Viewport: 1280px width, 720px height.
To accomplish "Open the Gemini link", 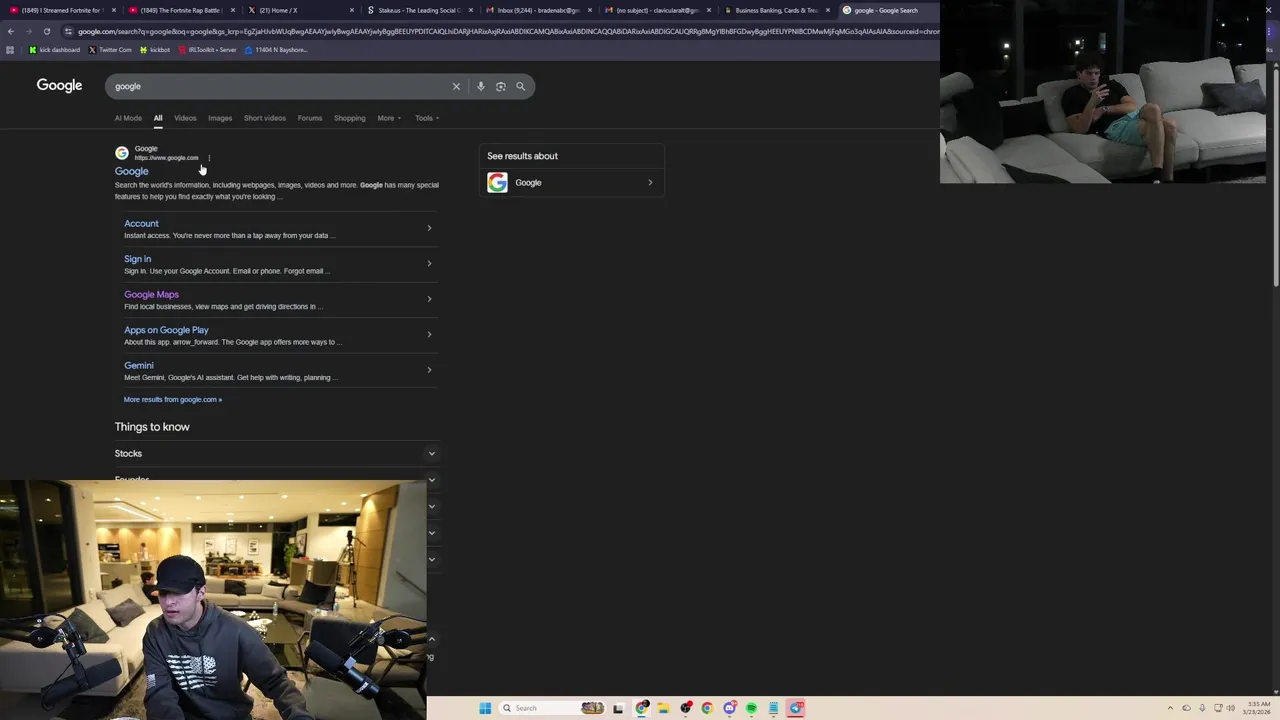I will 139,366.
